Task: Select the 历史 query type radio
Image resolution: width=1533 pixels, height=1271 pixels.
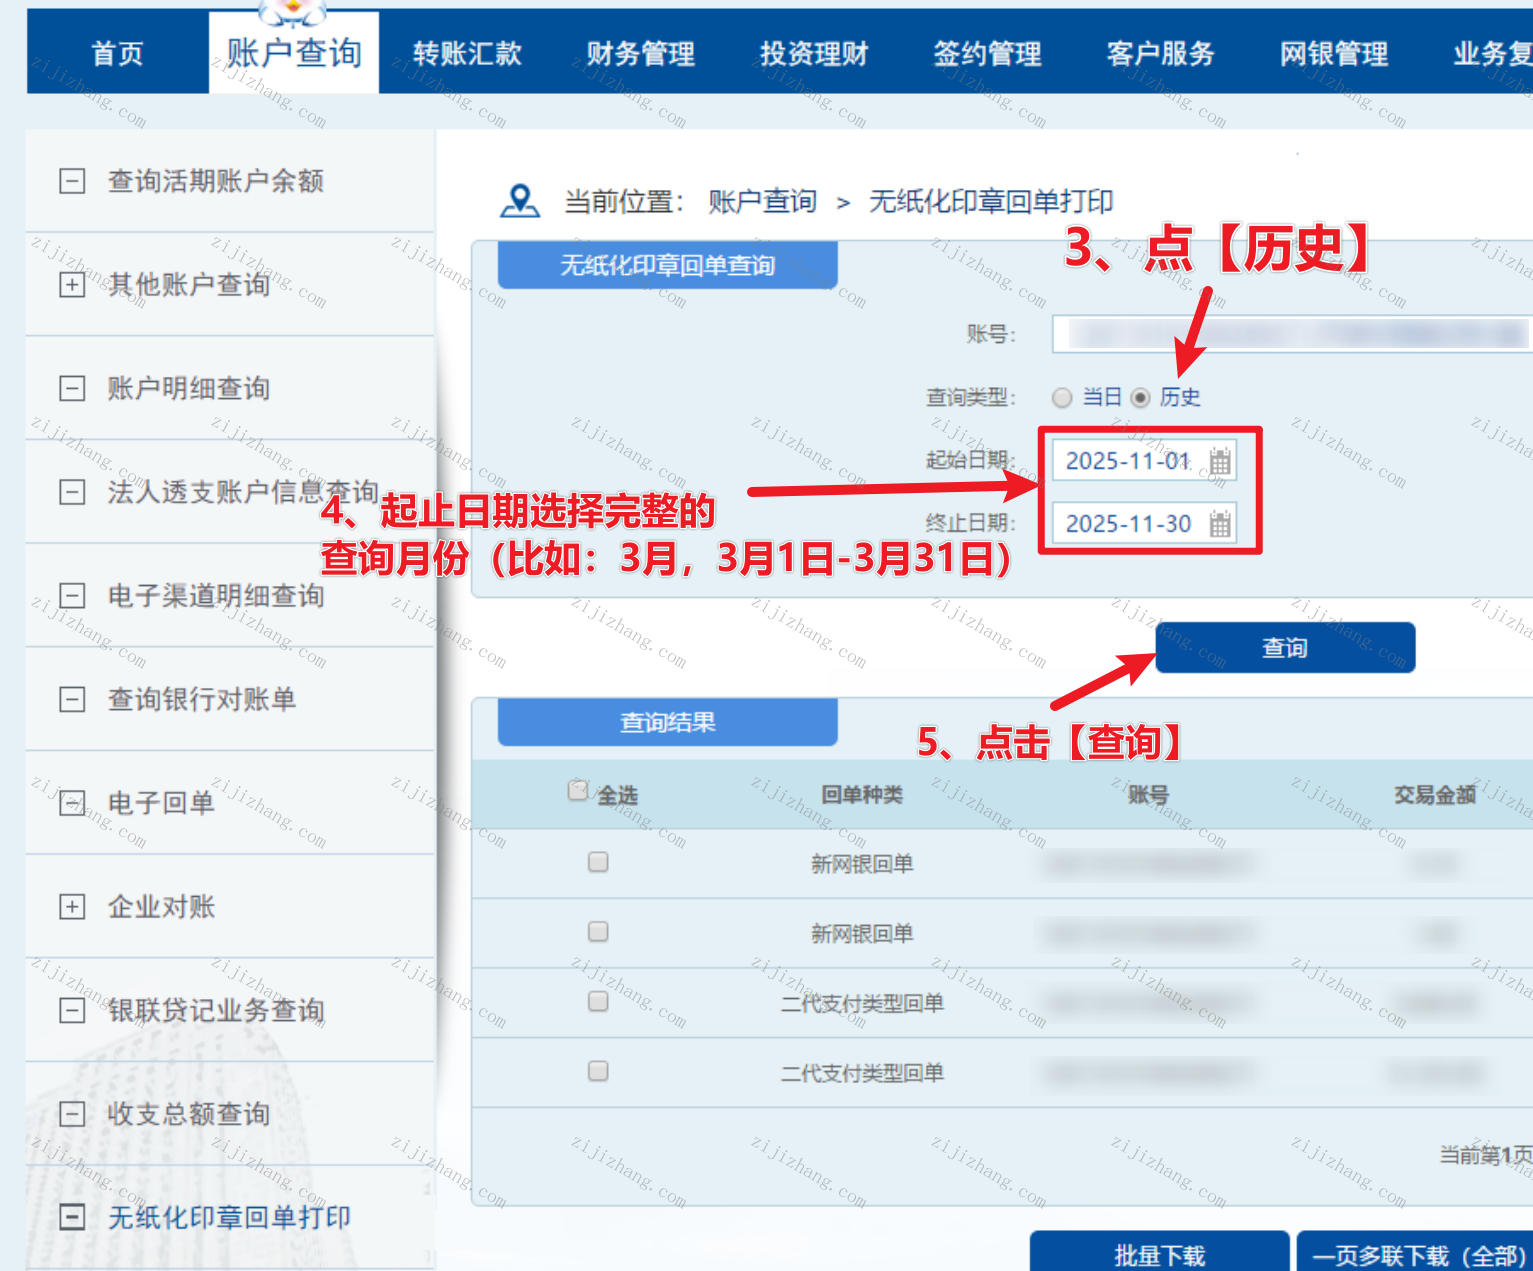Action: (x=1140, y=397)
